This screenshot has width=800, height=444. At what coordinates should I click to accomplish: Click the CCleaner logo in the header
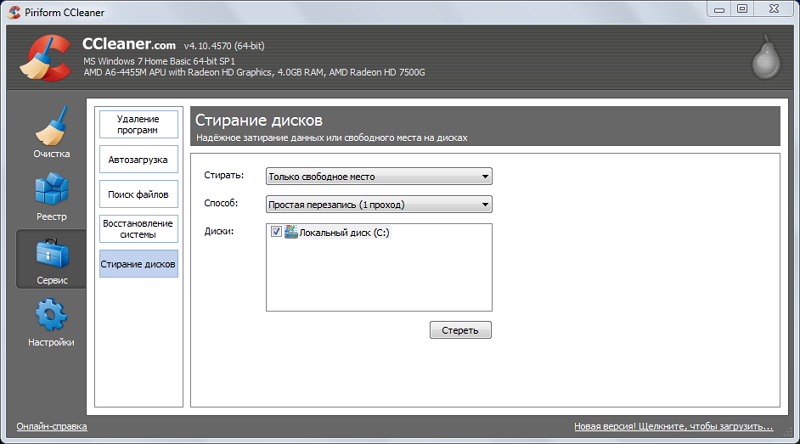[x=43, y=59]
